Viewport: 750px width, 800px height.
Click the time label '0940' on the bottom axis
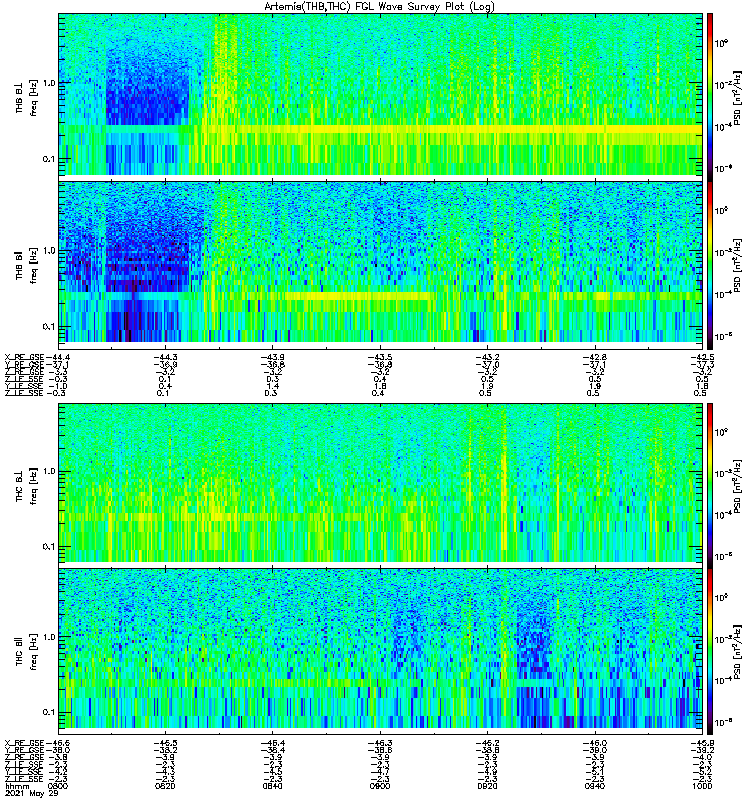click(x=594, y=786)
